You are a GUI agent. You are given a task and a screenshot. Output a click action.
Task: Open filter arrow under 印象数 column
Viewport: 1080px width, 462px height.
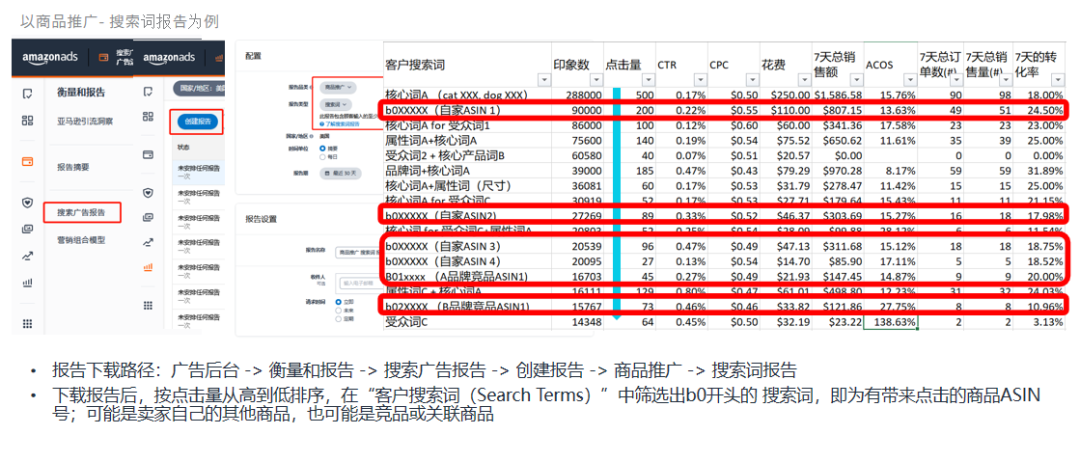596,80
